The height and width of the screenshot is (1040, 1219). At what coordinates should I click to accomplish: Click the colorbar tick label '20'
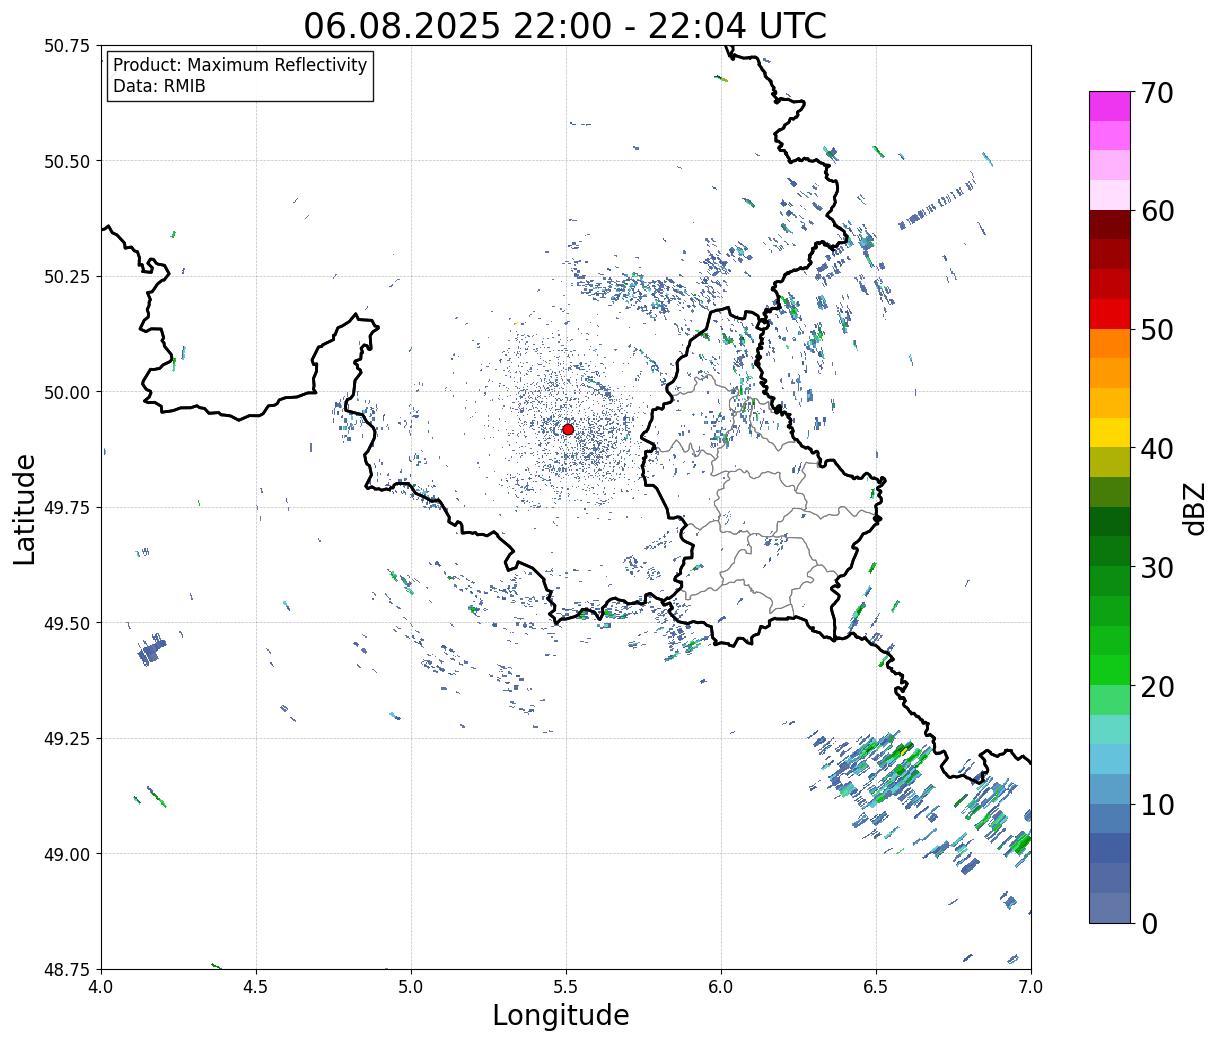tap(1157, 686)
